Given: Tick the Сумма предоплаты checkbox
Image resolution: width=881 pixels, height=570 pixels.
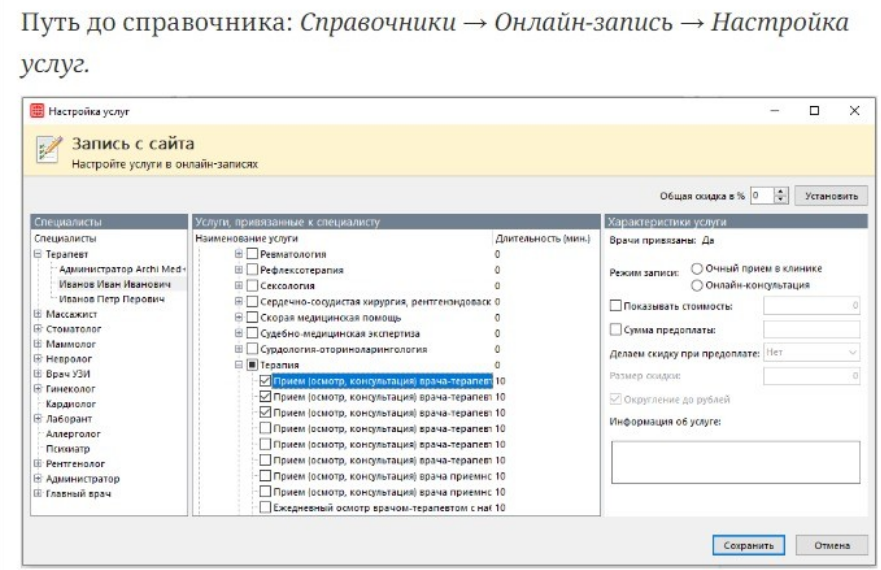Looking at the screenshot, I should tap(615, 329).
